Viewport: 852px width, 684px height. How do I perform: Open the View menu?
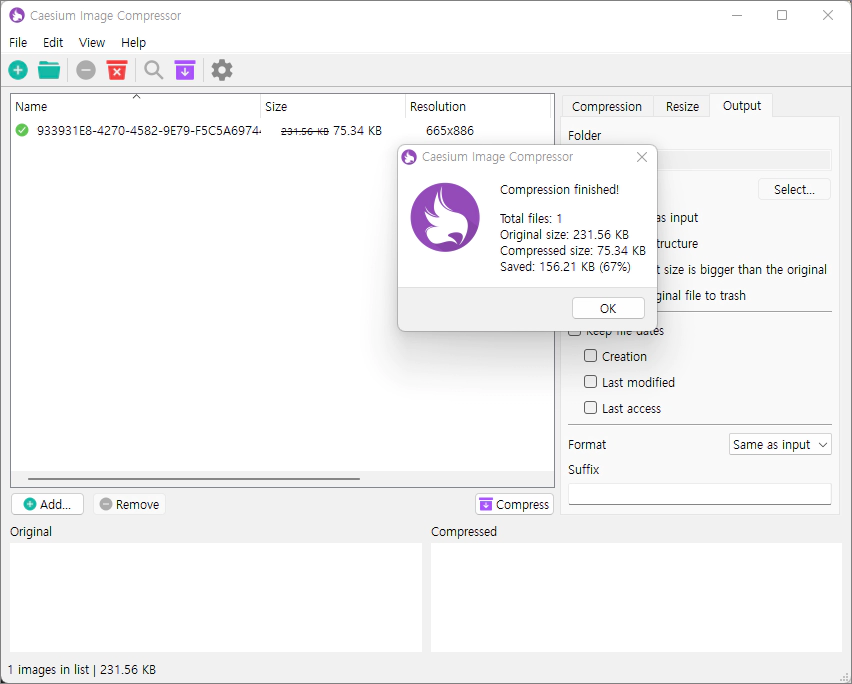(91, 42)
